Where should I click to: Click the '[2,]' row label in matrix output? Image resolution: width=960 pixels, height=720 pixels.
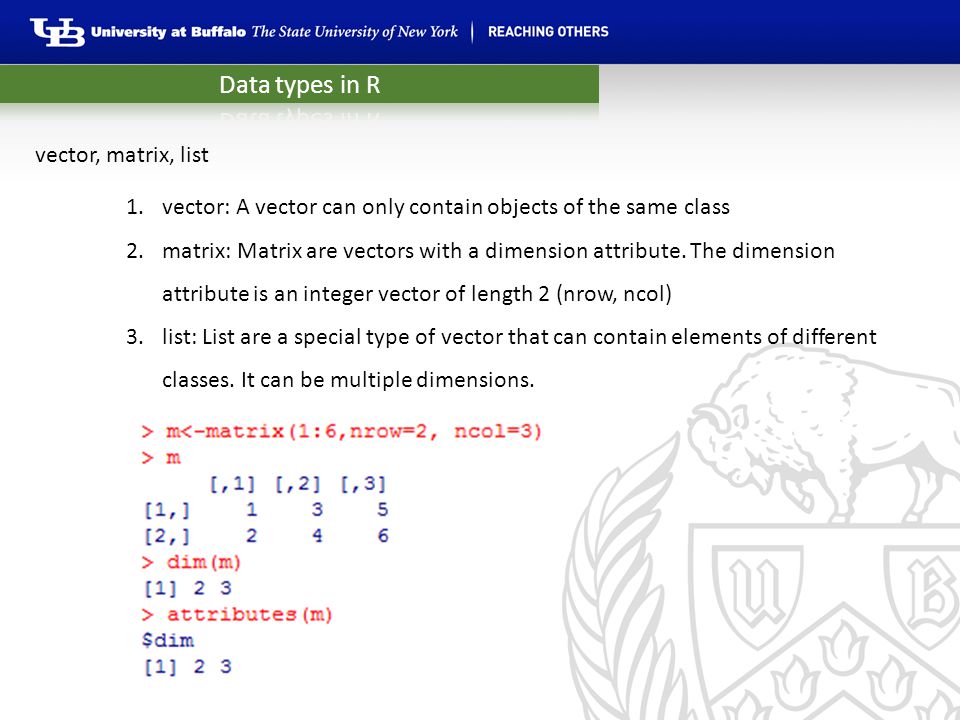tap(167, 536)
